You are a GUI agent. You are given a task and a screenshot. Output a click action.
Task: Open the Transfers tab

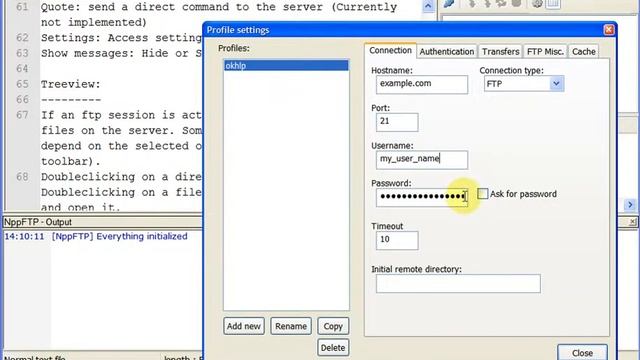point(500,51)
